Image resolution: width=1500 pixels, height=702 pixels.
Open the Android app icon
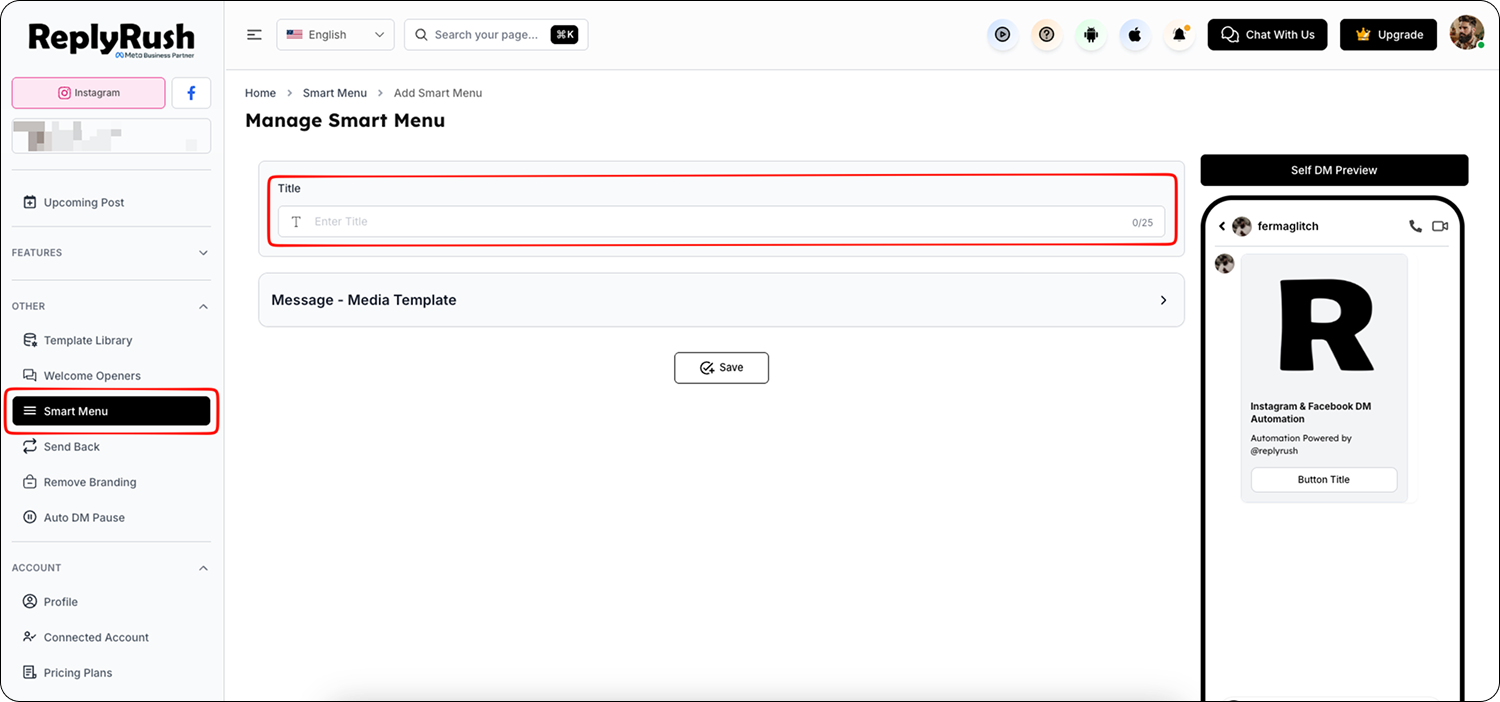coord(1091,34)
